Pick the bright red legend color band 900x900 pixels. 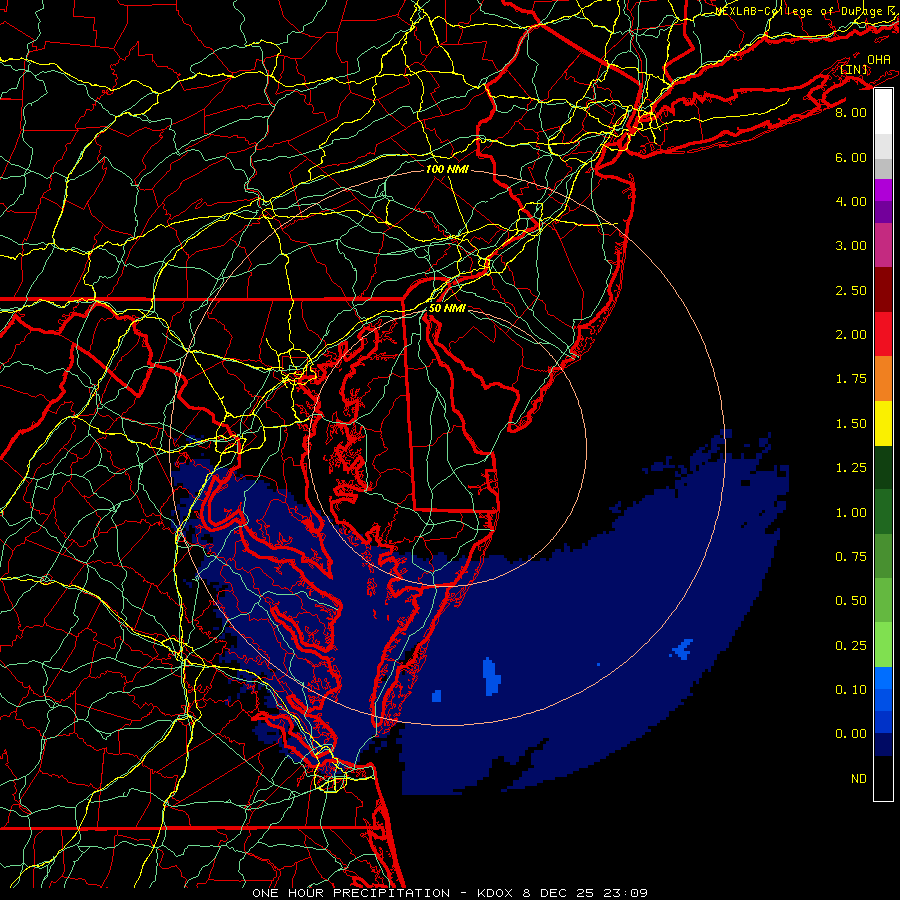point(883,334)
